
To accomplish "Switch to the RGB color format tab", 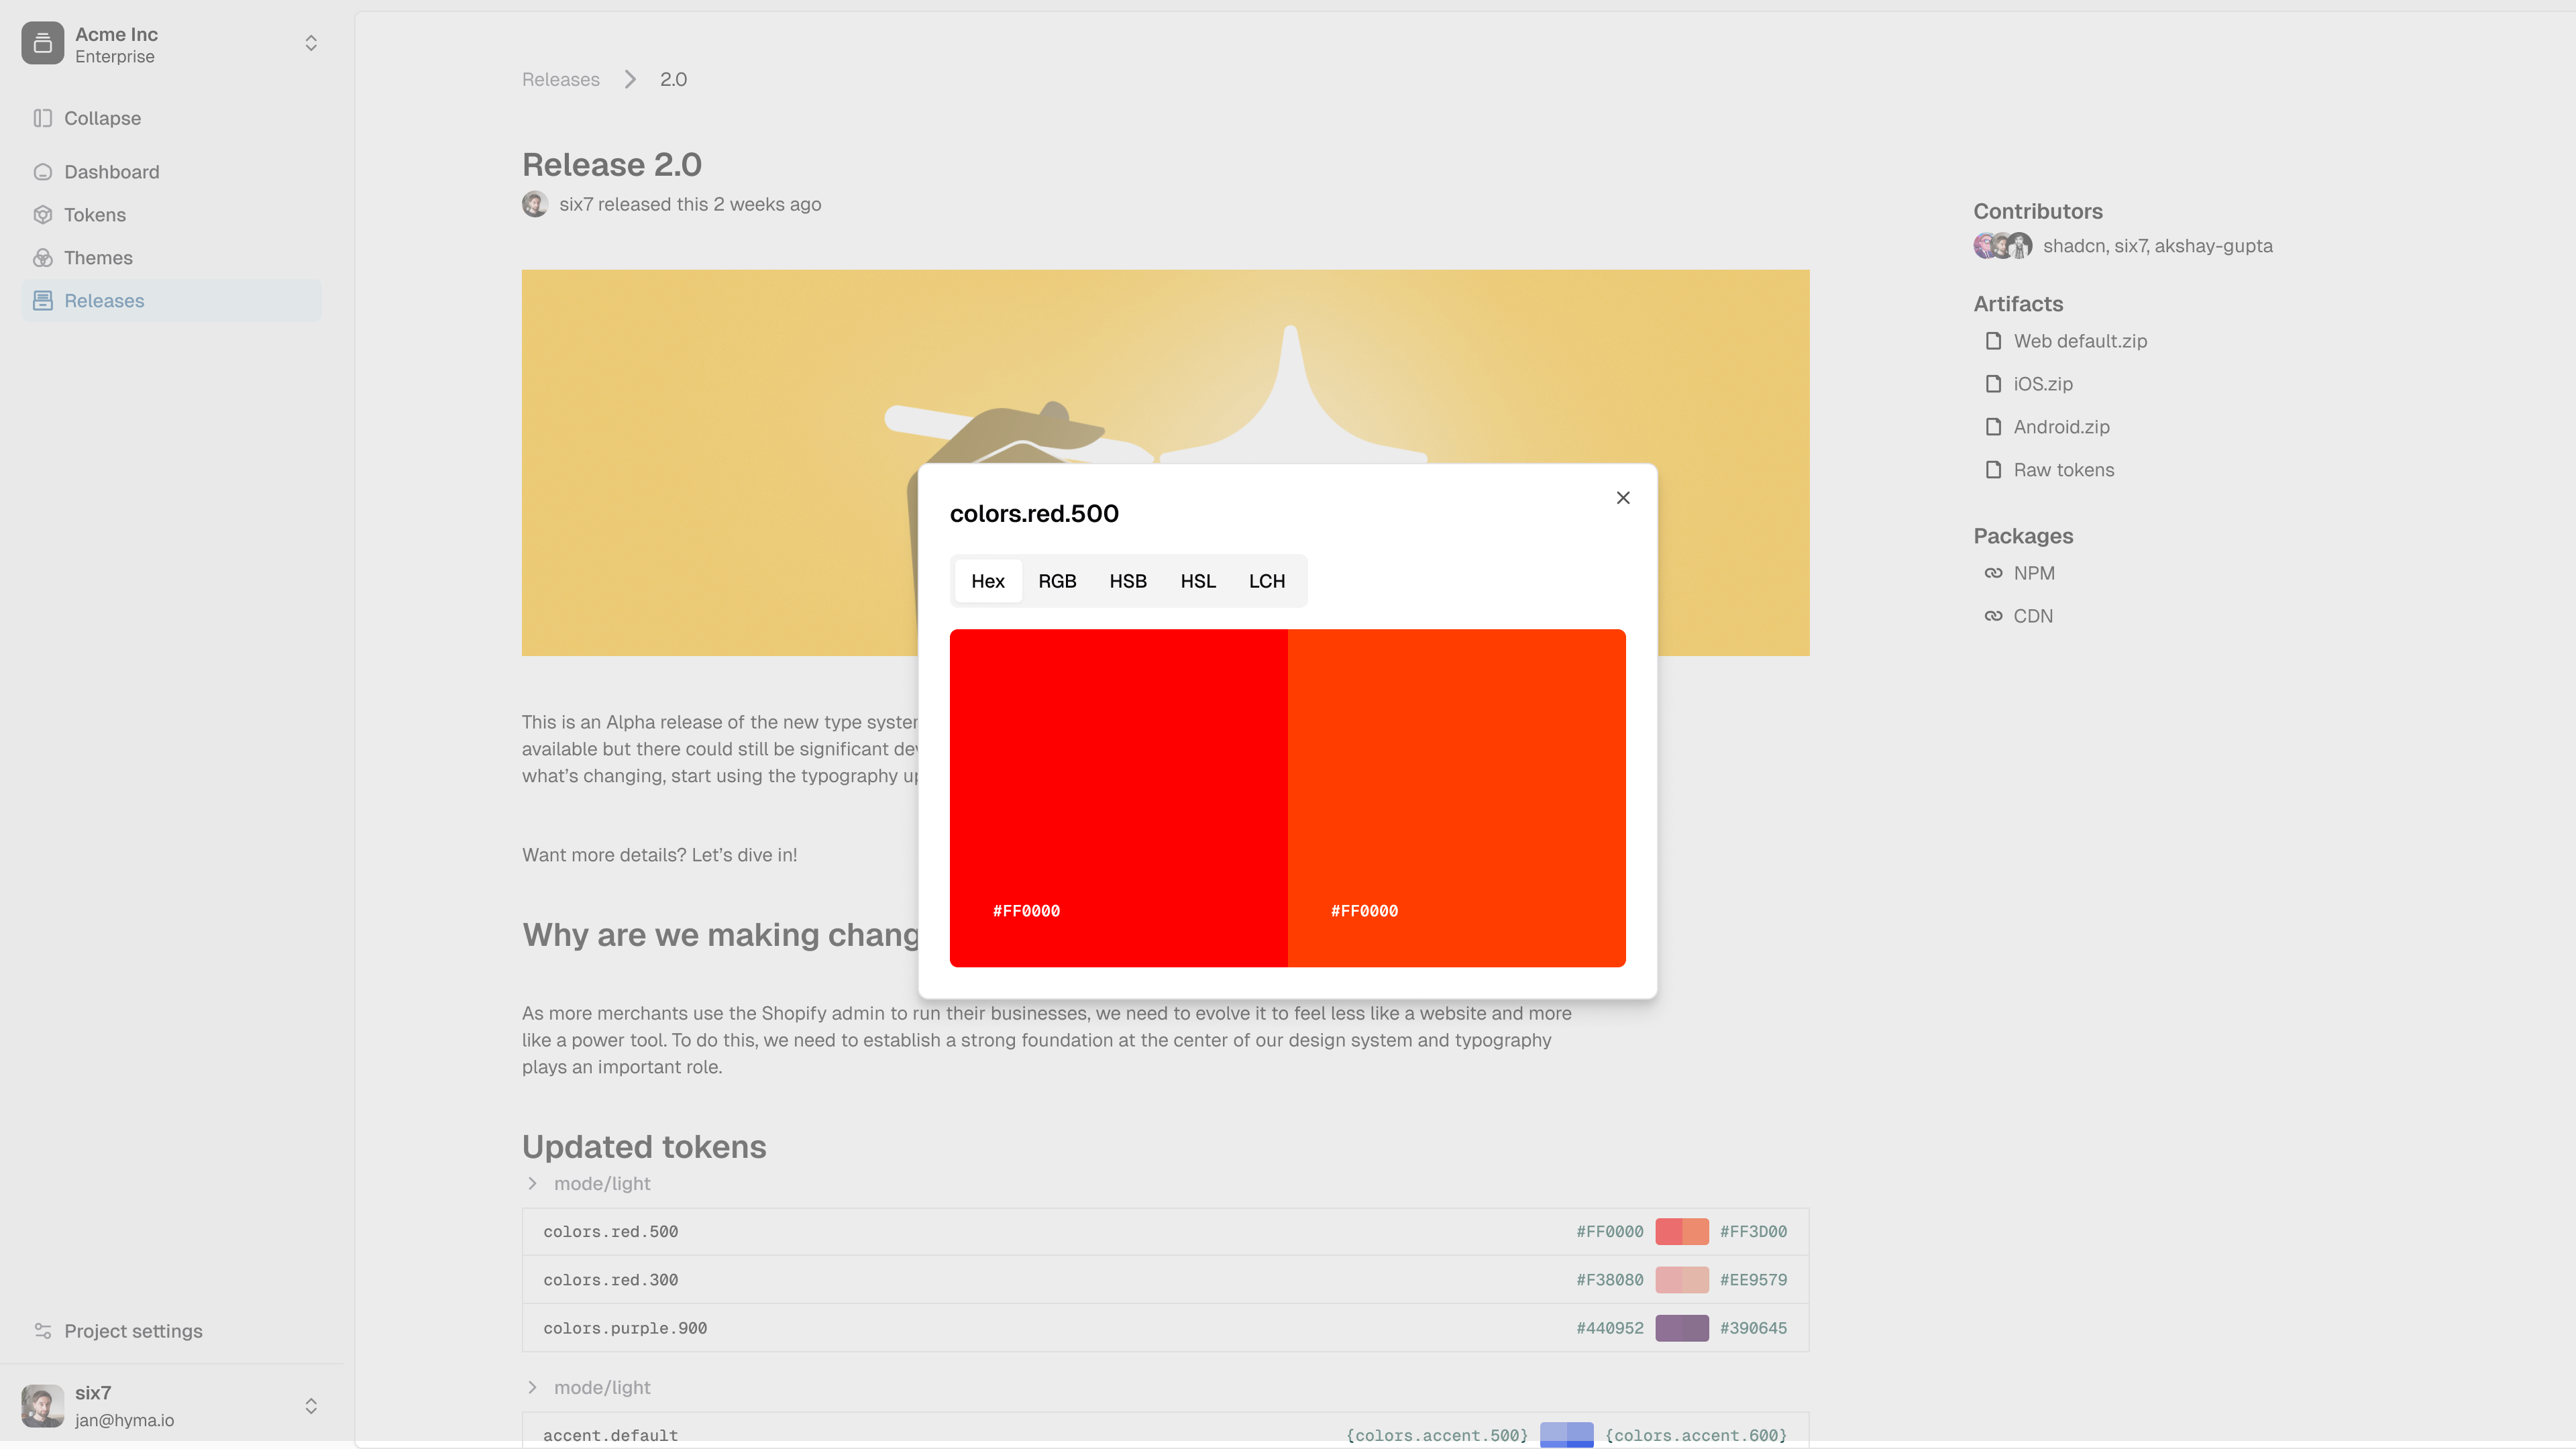I will click(x=1057, y=581).
